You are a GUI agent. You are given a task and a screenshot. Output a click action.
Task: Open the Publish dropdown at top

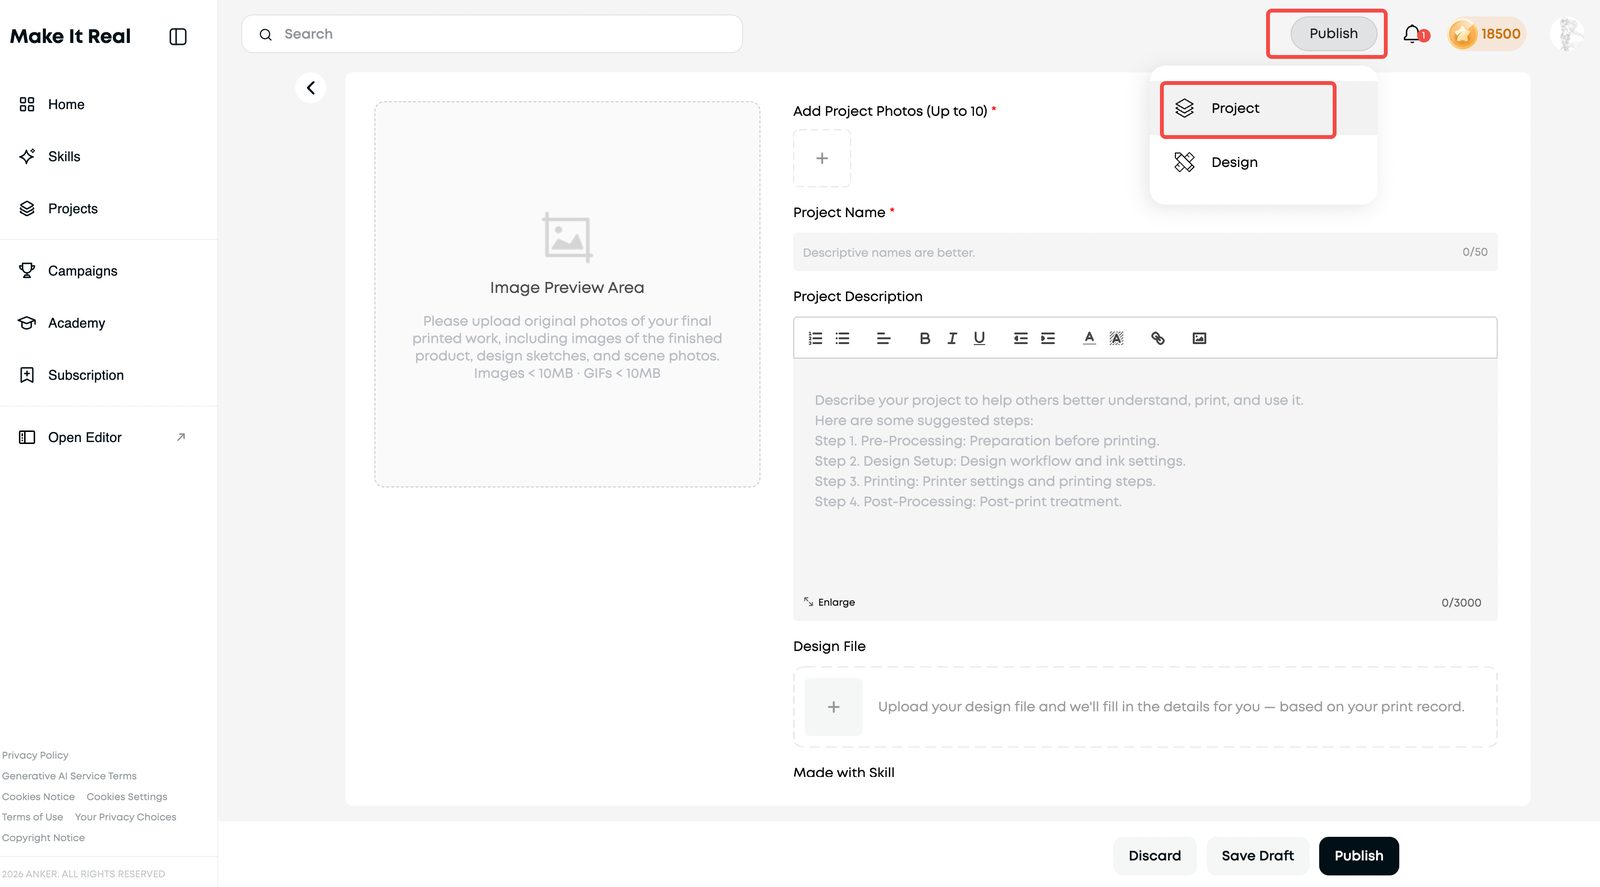1333,33
